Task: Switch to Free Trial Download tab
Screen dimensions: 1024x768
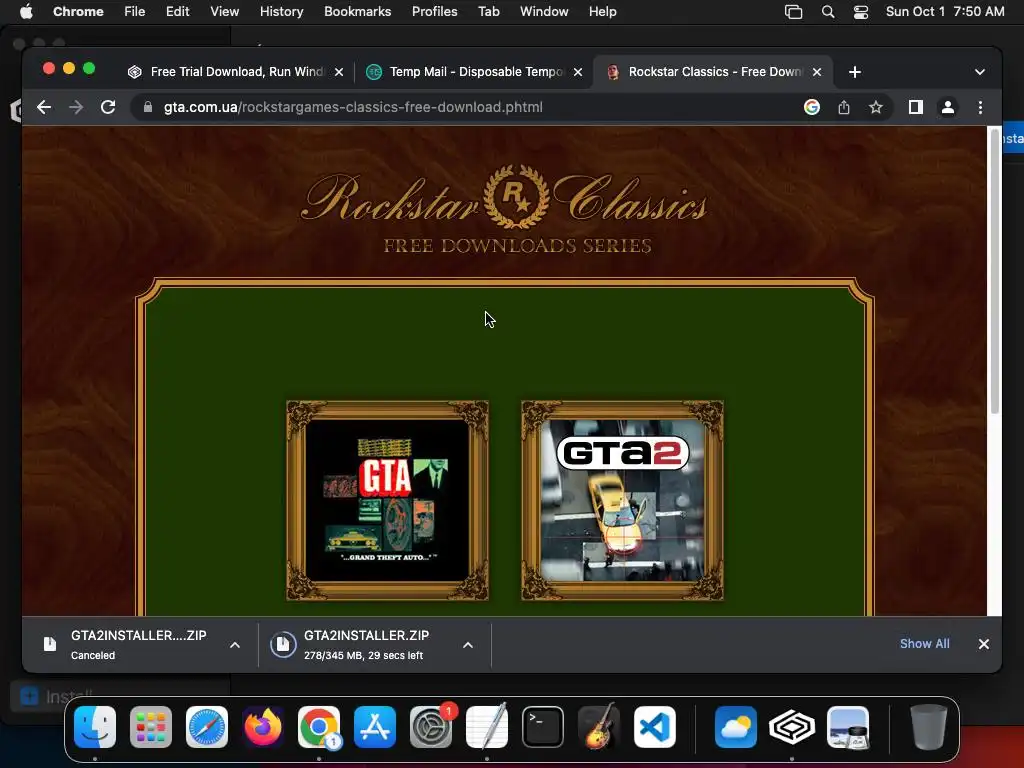Action: click(236, 72)
